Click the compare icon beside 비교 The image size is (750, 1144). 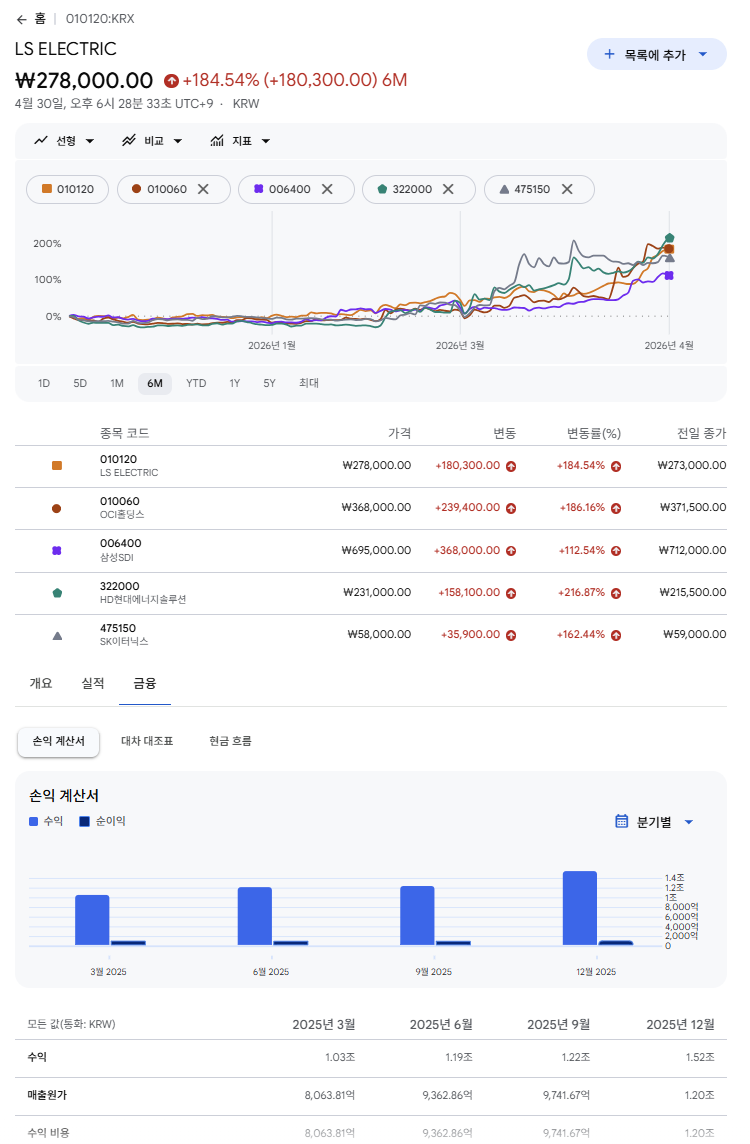pyautogui.click(x=128, y=141)
